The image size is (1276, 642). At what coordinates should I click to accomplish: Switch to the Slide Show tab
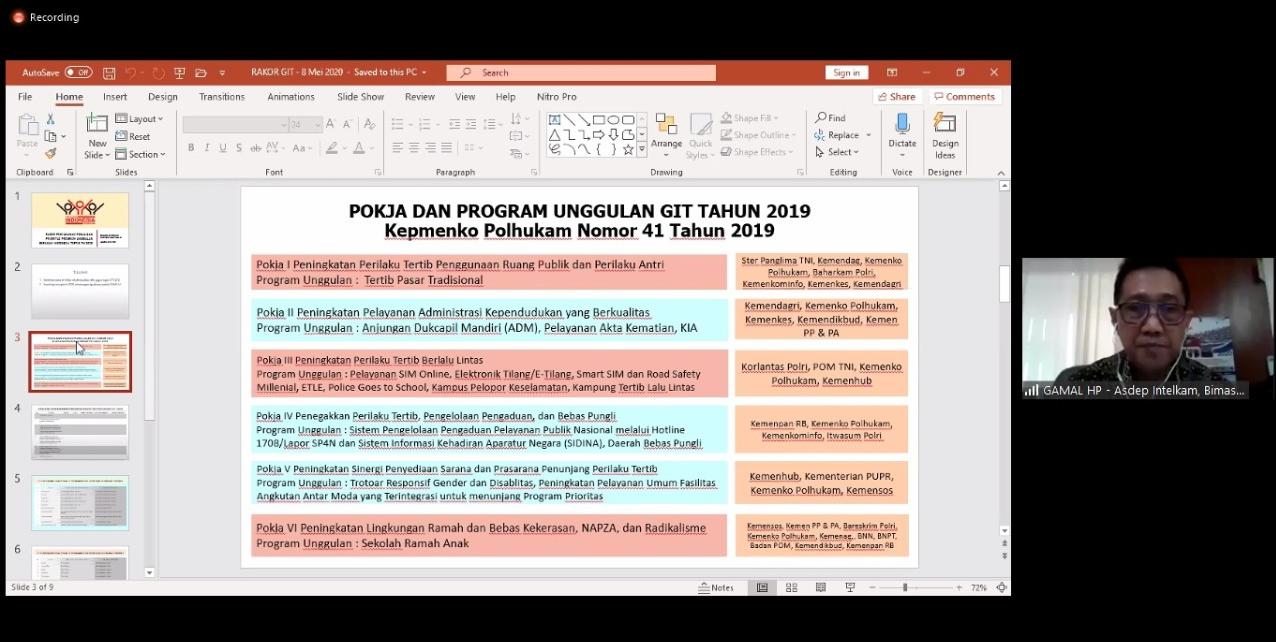click(360, 97)
